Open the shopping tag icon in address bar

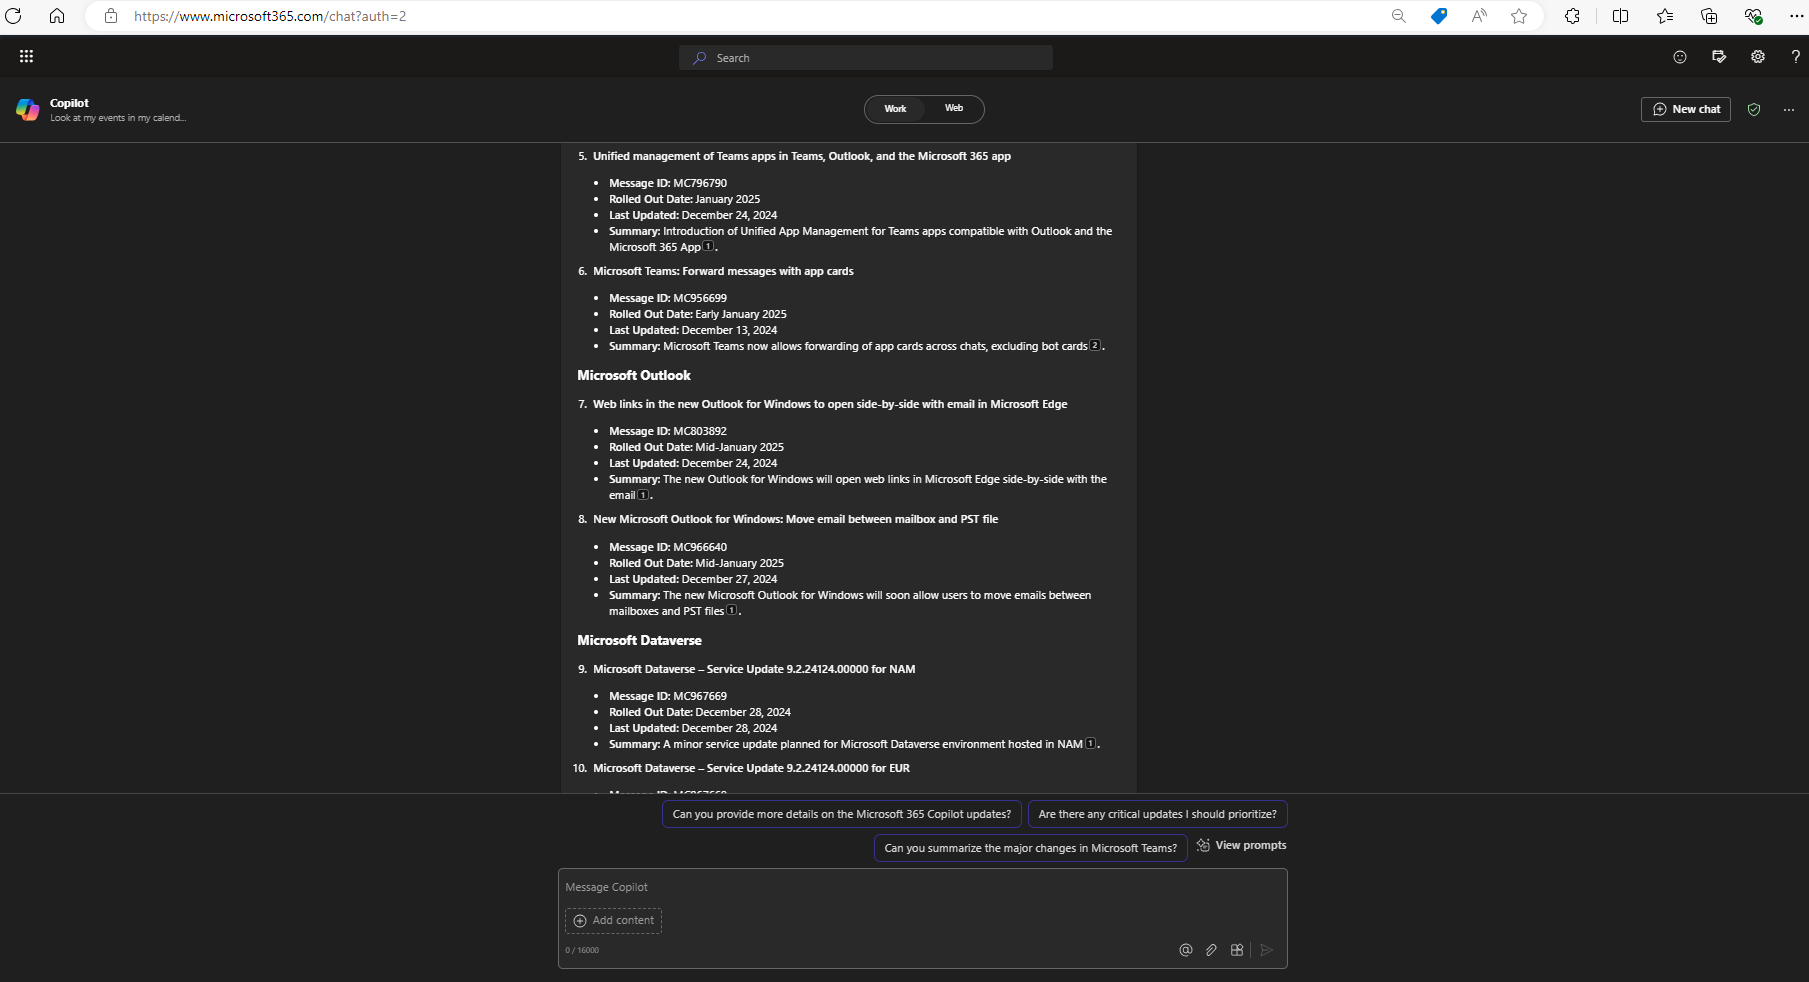[1439, 16]
